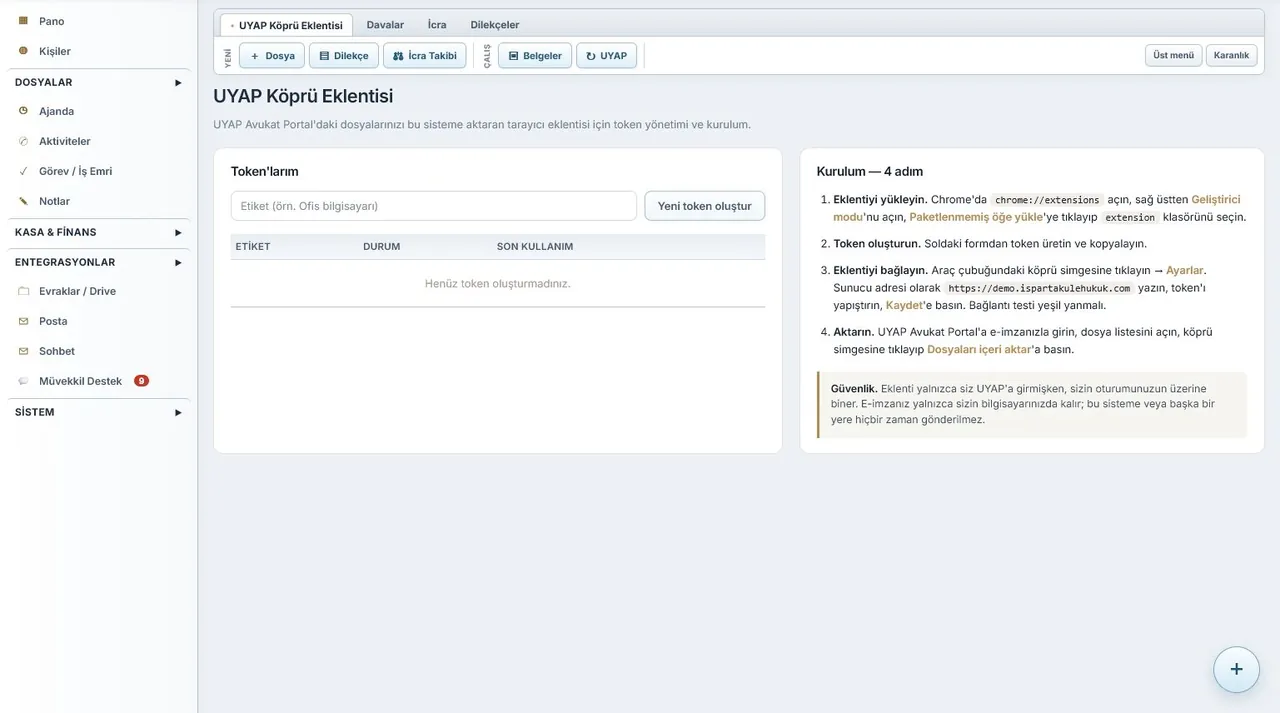The height and width of the screenshot is (713, 1280).
Task: Click the red 9 badge on Müvekkil Destek
Action: coord(141,381)
